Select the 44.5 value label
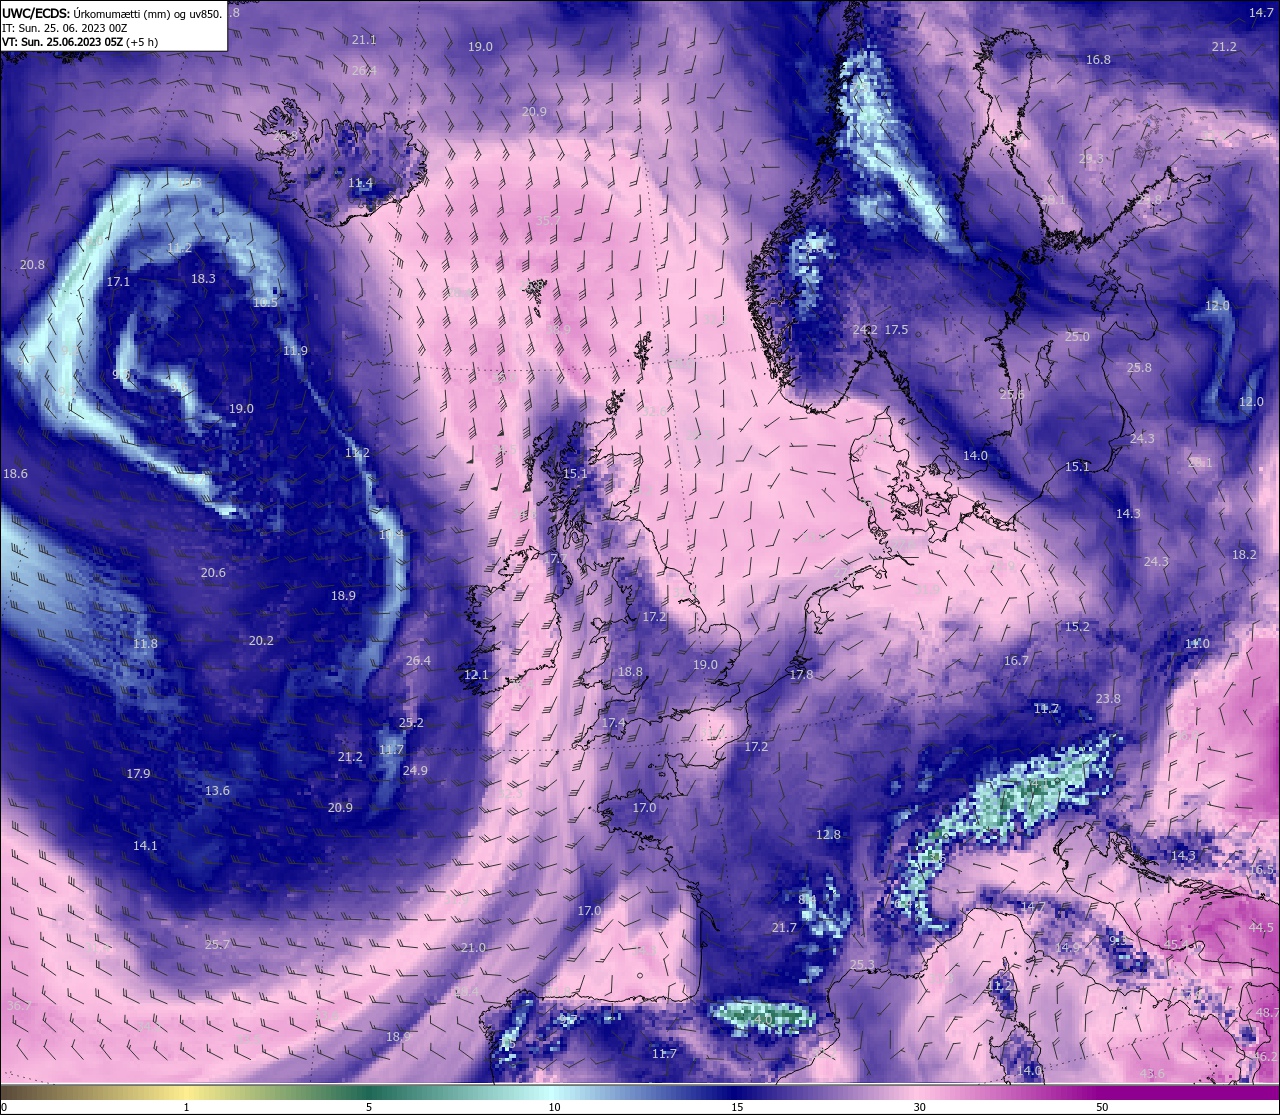This screenshot has width=1280, height=1115. (1261, 928)
